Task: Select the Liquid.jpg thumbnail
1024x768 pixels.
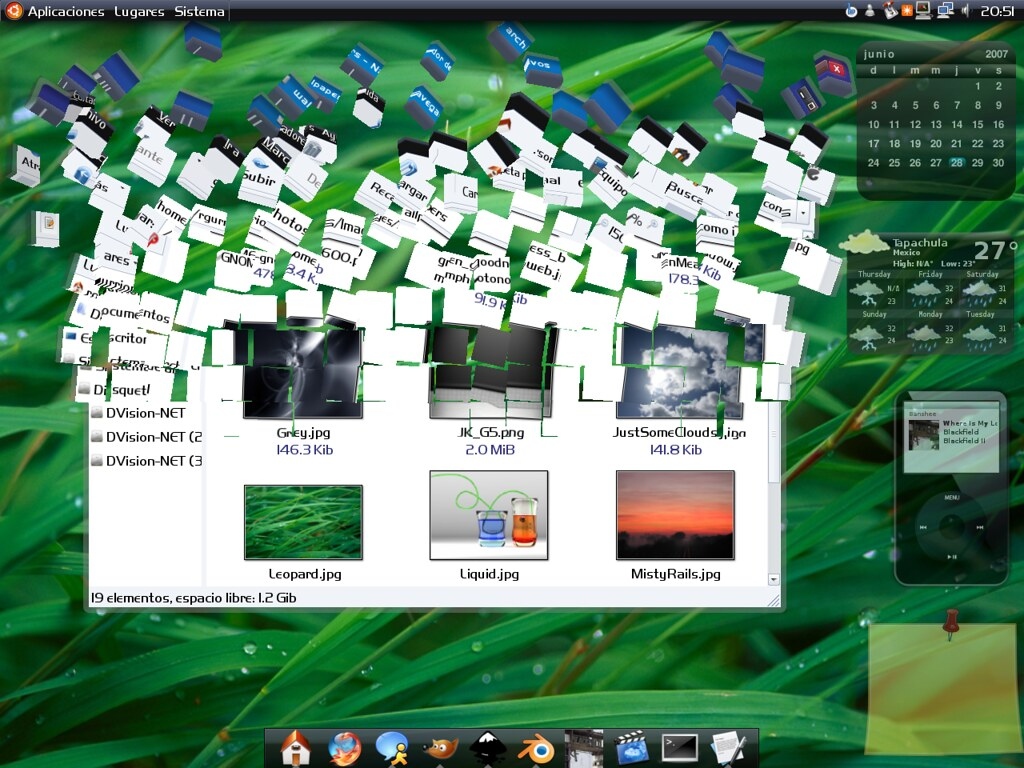Action: click(x=489, y=514)
